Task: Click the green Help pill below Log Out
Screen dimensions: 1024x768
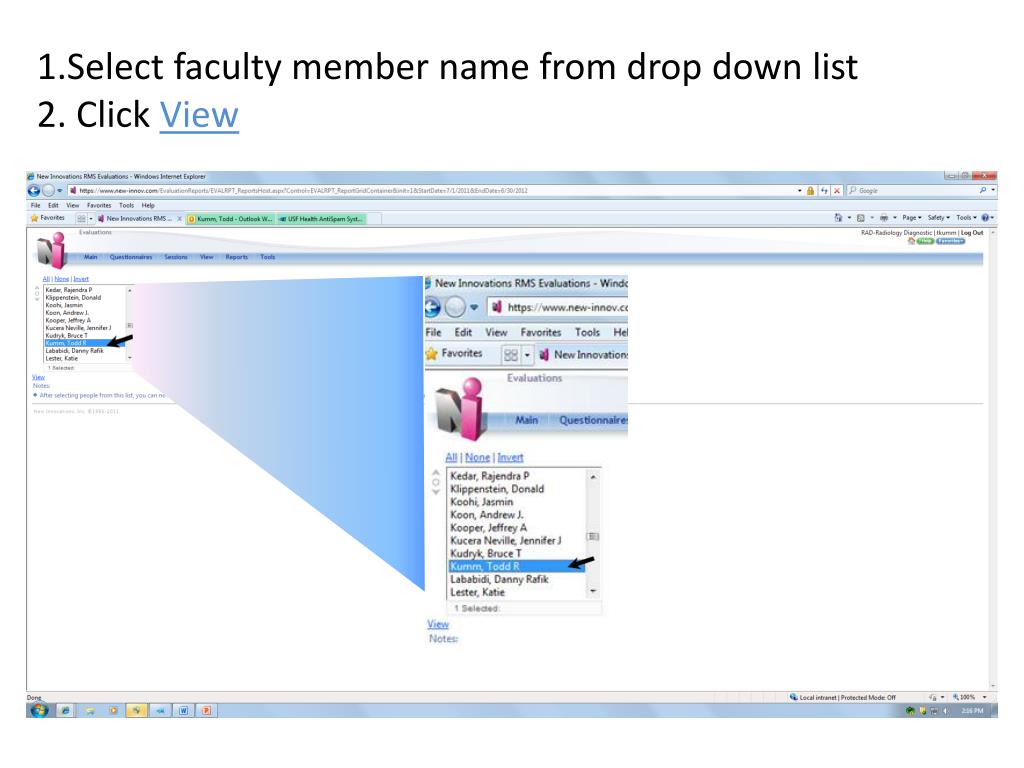Action: [925, 241]
